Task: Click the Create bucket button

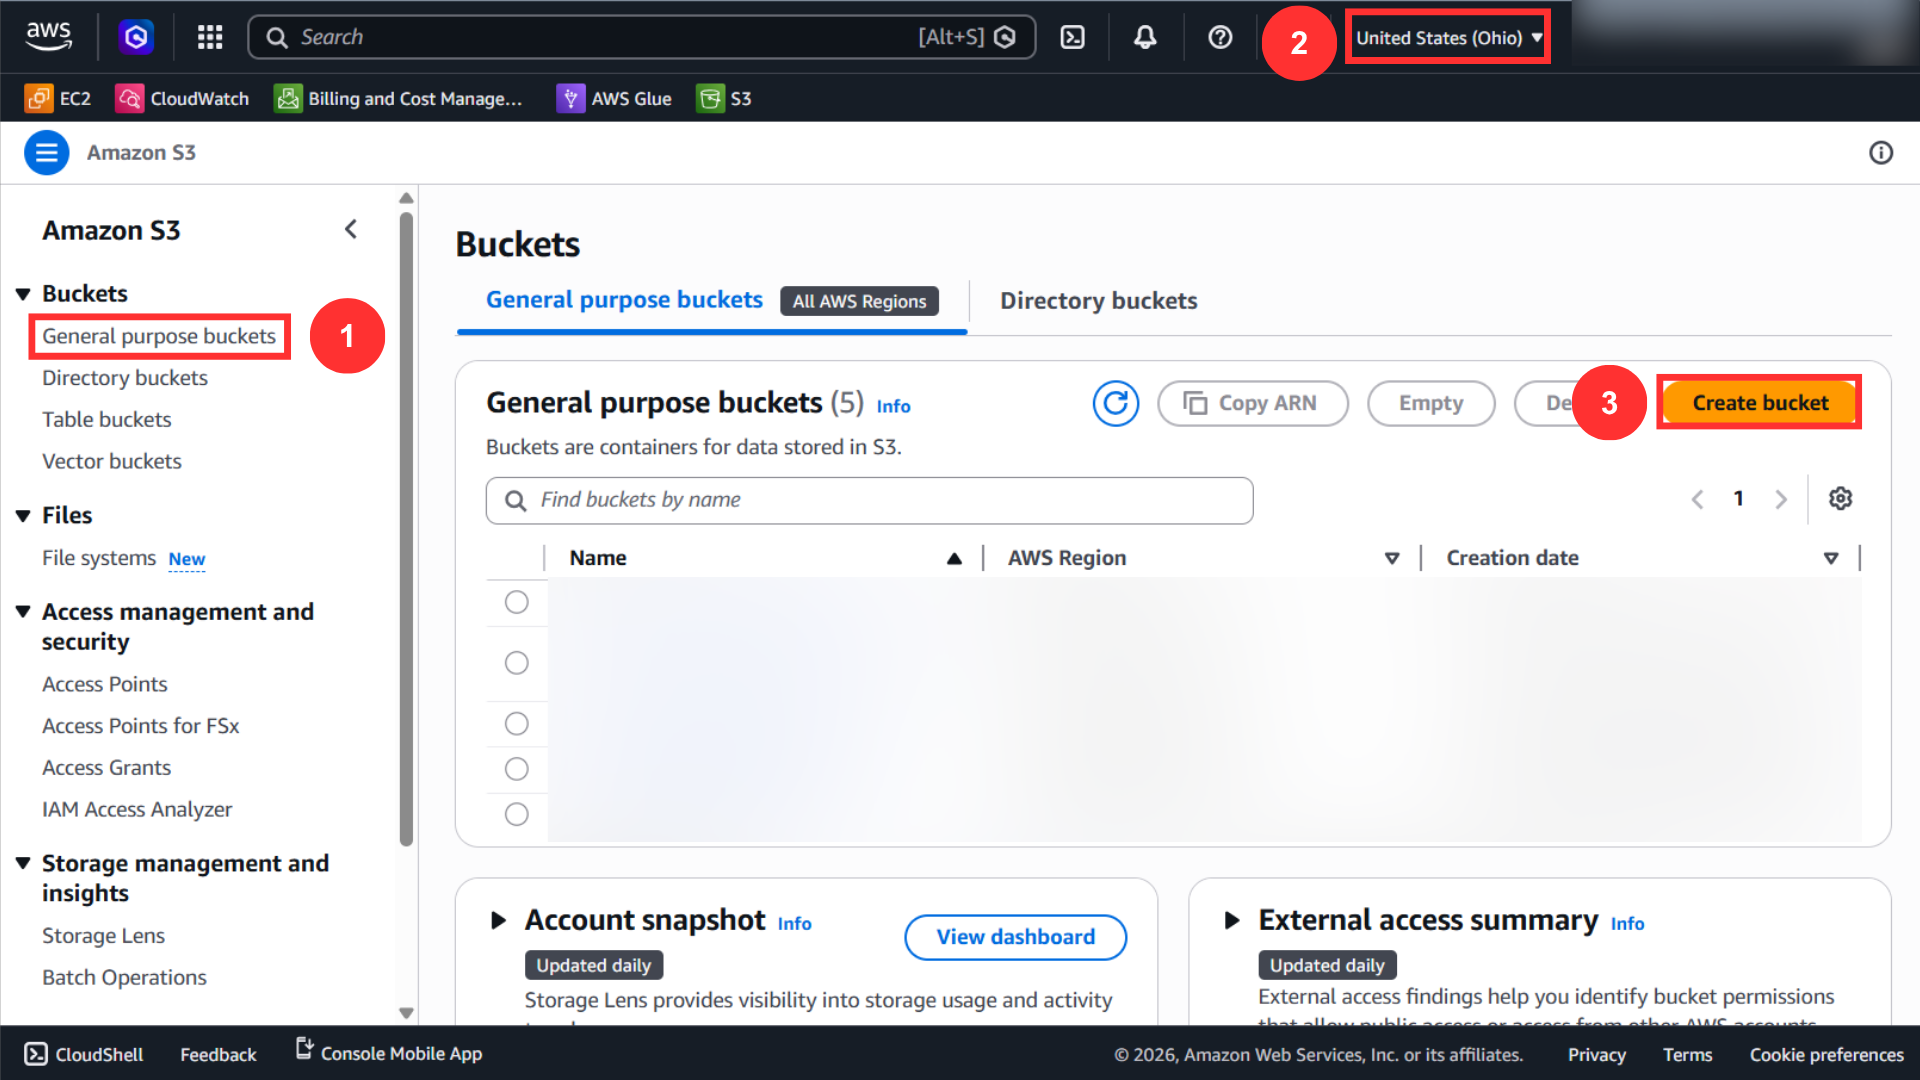Action: pyautogui.click(x=1759, y=403)
